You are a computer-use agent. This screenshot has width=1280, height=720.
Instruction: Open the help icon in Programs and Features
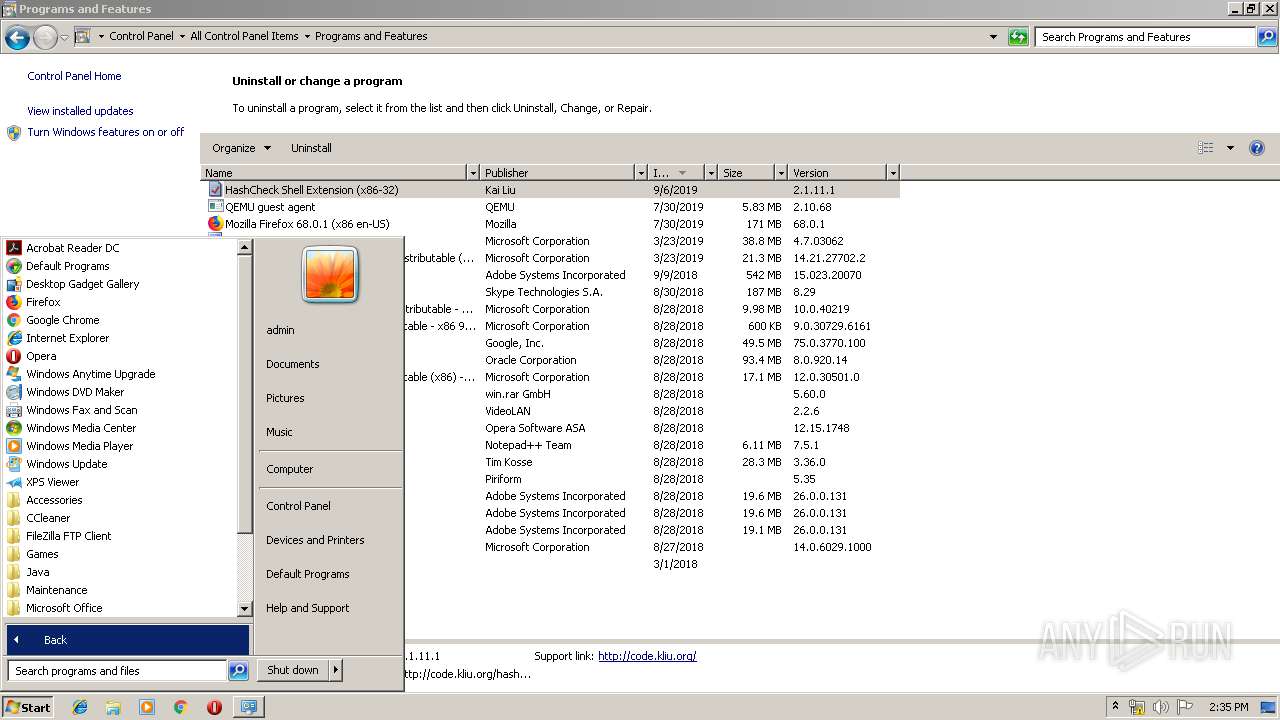tap(1257, 148)
